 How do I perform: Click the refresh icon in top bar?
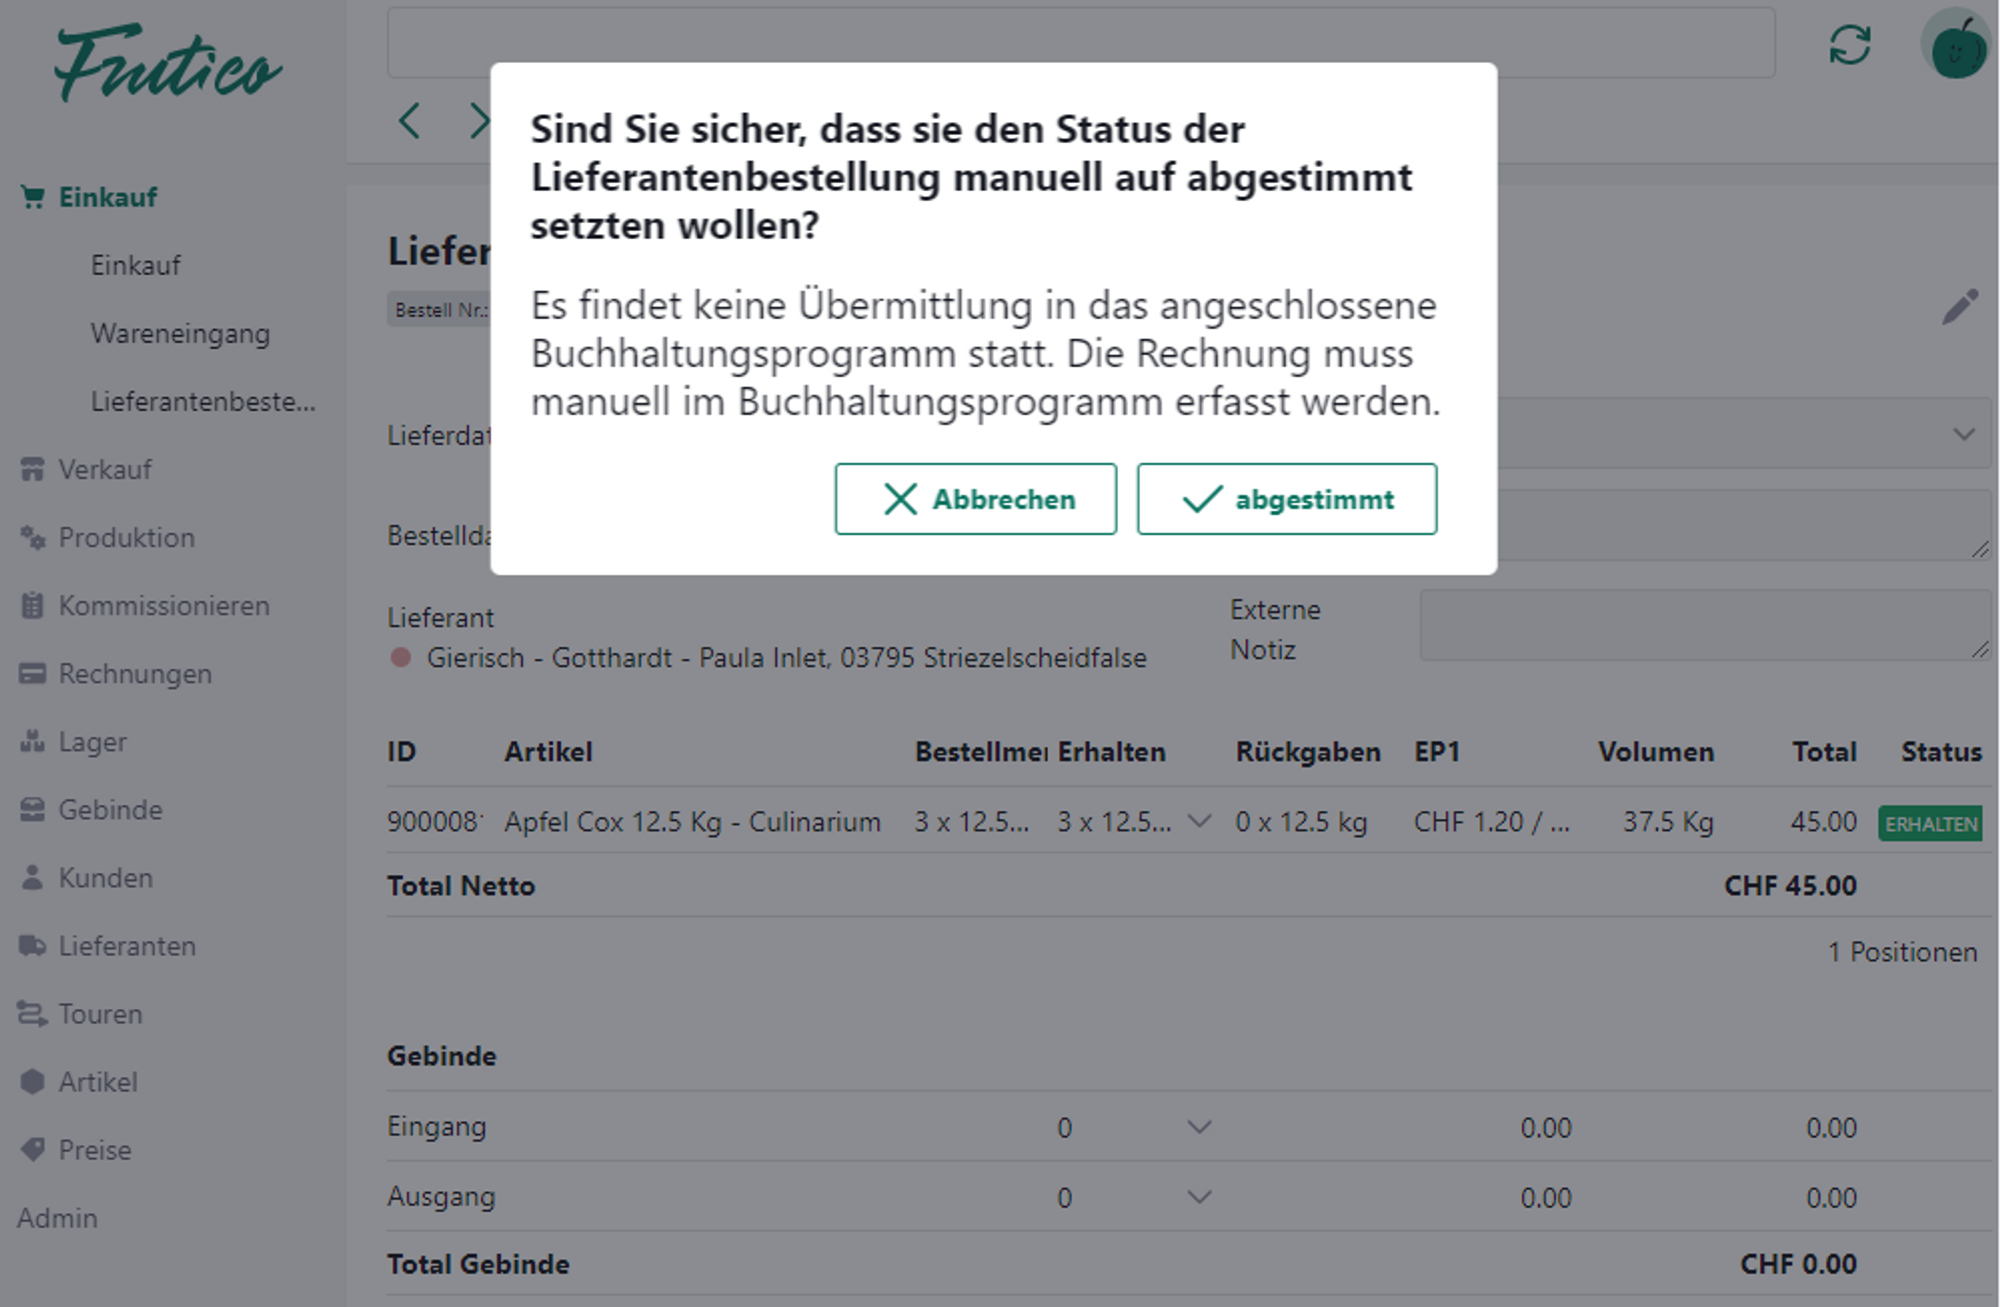tap(1849, 45)
